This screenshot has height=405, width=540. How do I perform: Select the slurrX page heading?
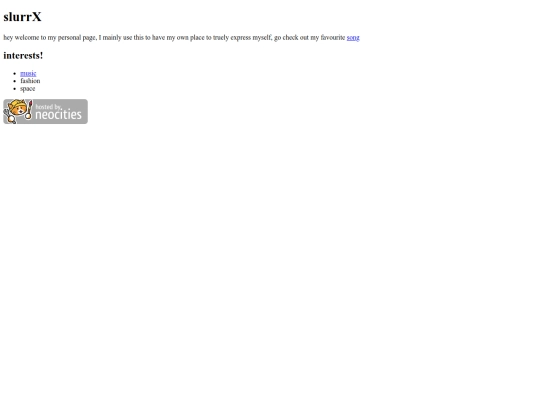pyautogui.click(x=22, y=17)
